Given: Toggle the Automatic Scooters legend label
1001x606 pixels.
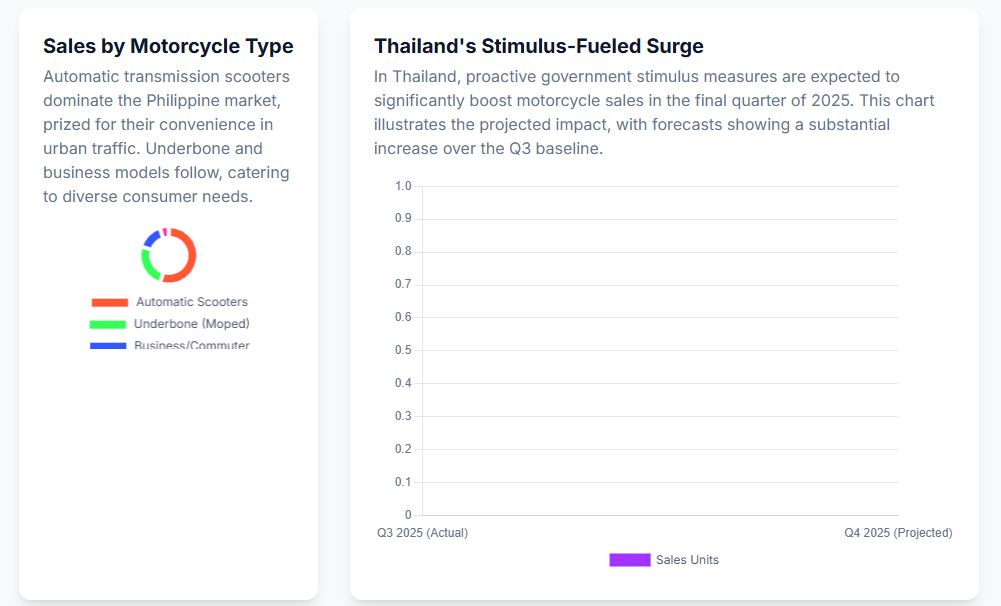Looking at the screenshot, I should click(191, 302).
